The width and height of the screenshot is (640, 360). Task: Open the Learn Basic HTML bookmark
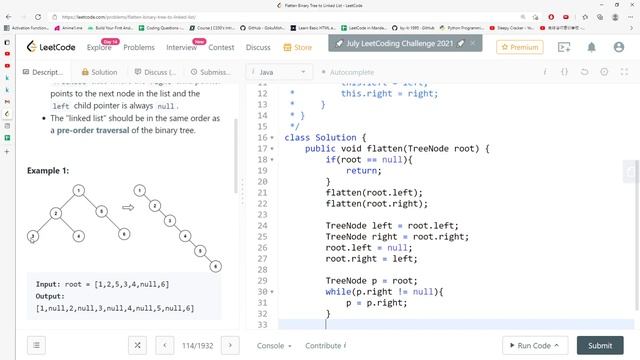point(313,28)
